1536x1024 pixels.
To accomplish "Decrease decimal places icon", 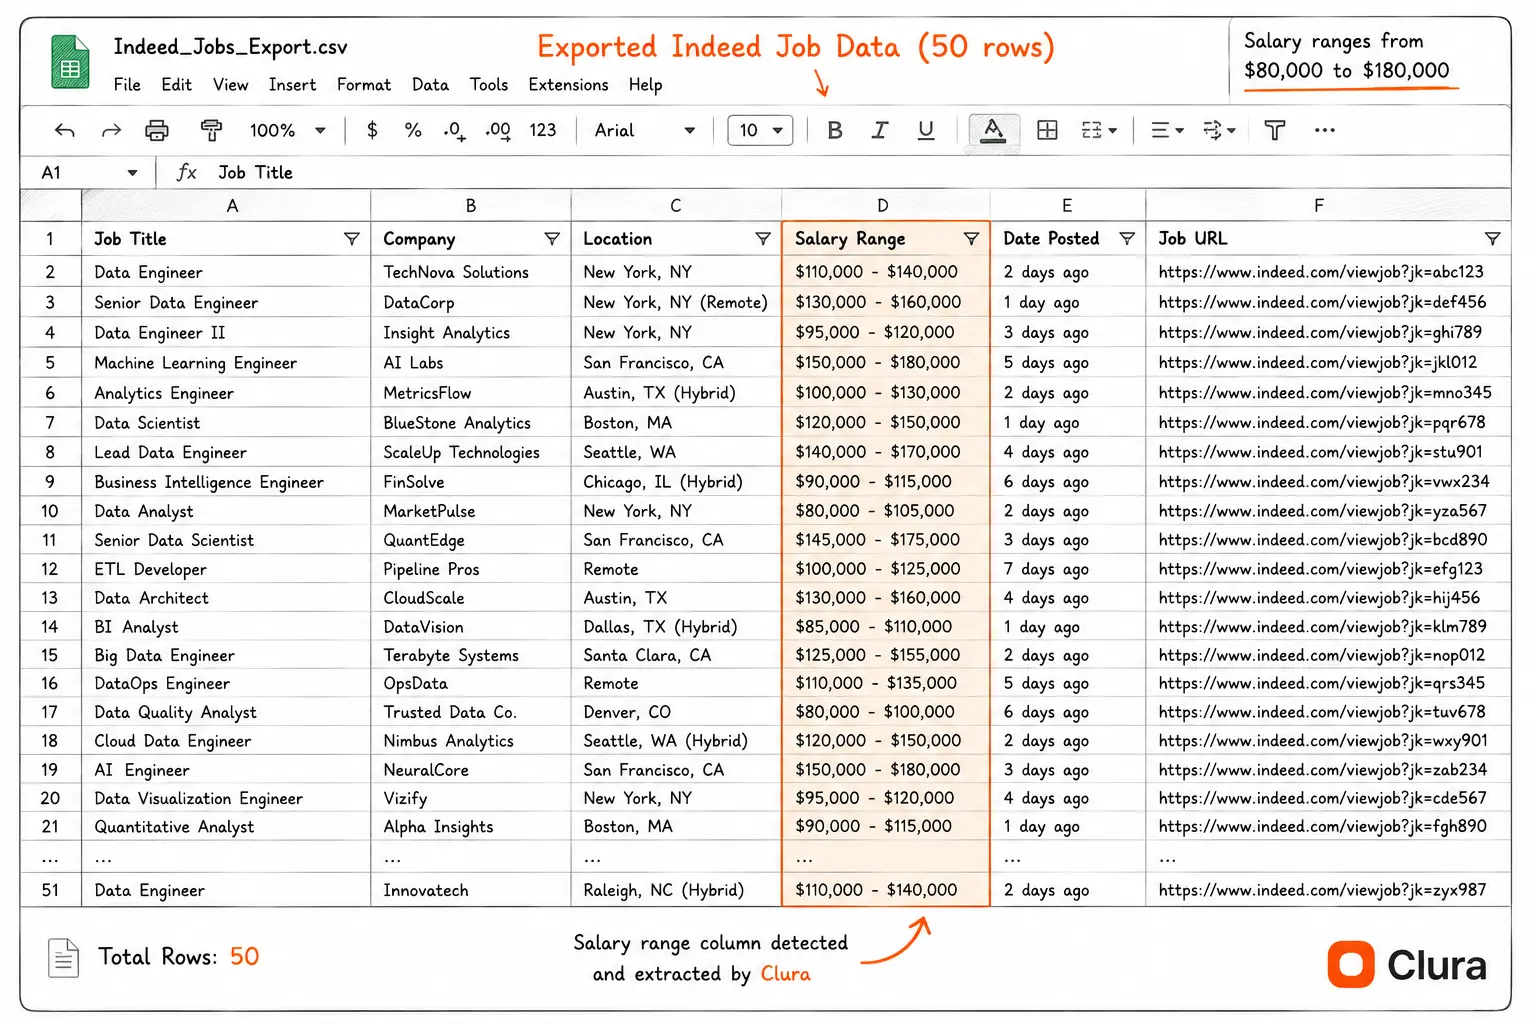I will [x=454, y=131].
